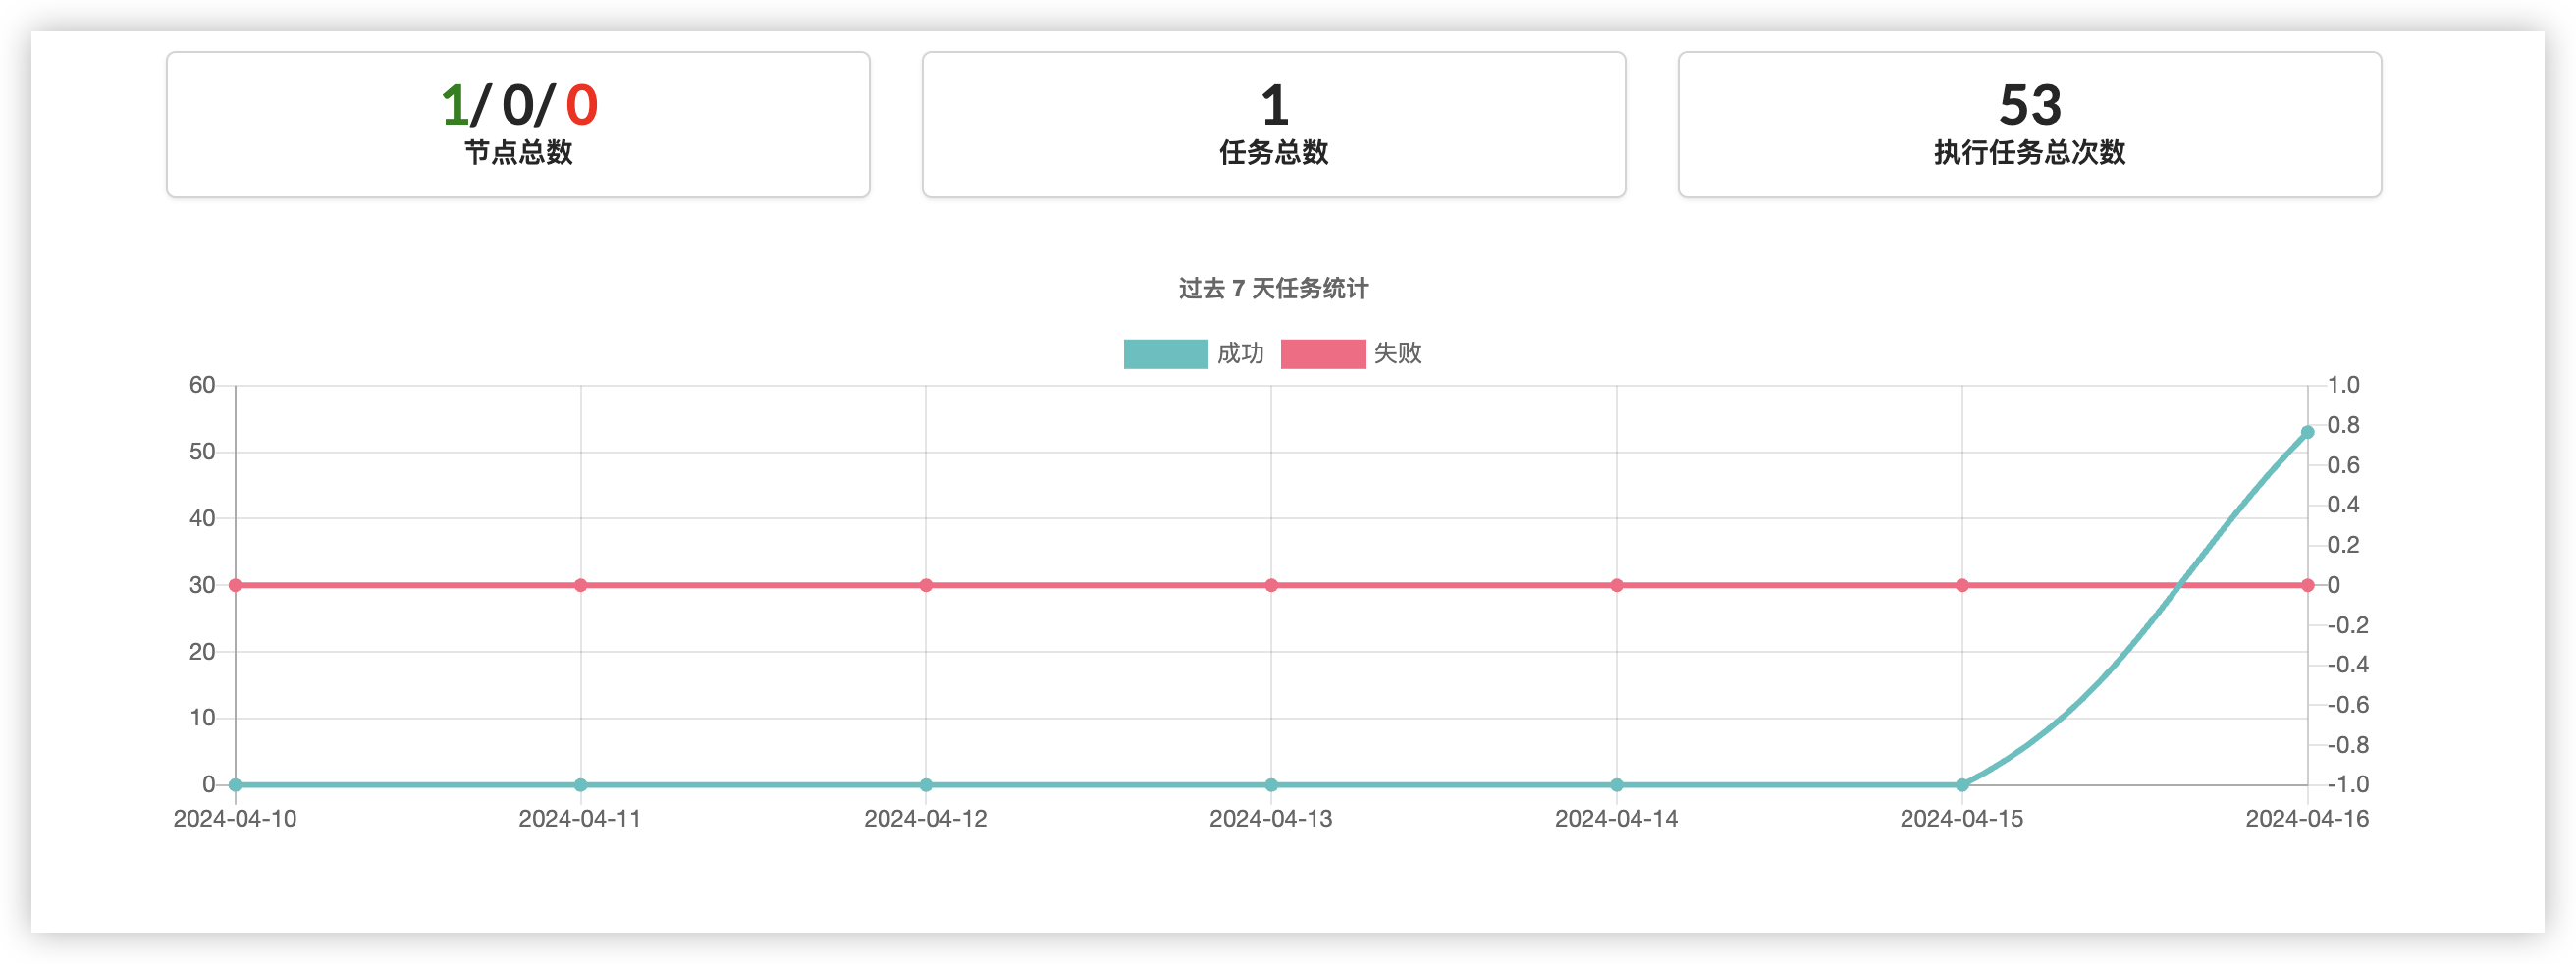Click the red offline node count 0
The image size is (2576, 964).
point(582,105)
